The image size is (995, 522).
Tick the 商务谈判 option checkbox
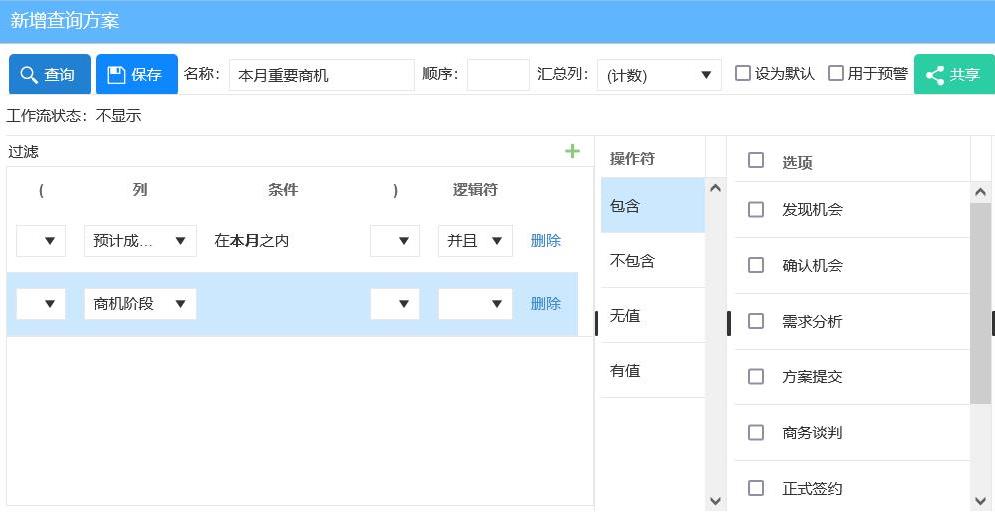point(756,433)
